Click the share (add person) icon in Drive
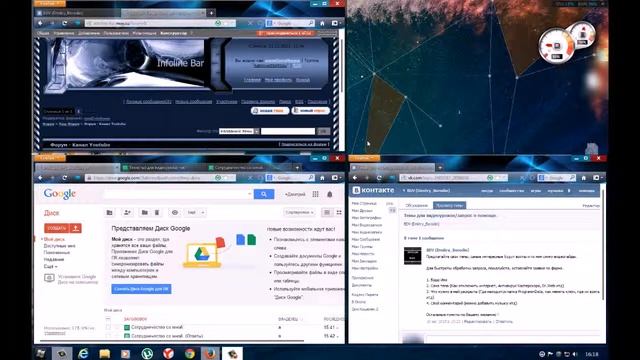Viewport: 640px width, 360px height. point(127,212)
